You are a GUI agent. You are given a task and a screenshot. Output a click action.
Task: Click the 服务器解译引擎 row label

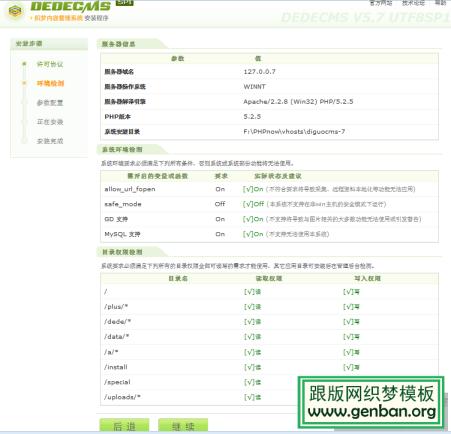125,102
